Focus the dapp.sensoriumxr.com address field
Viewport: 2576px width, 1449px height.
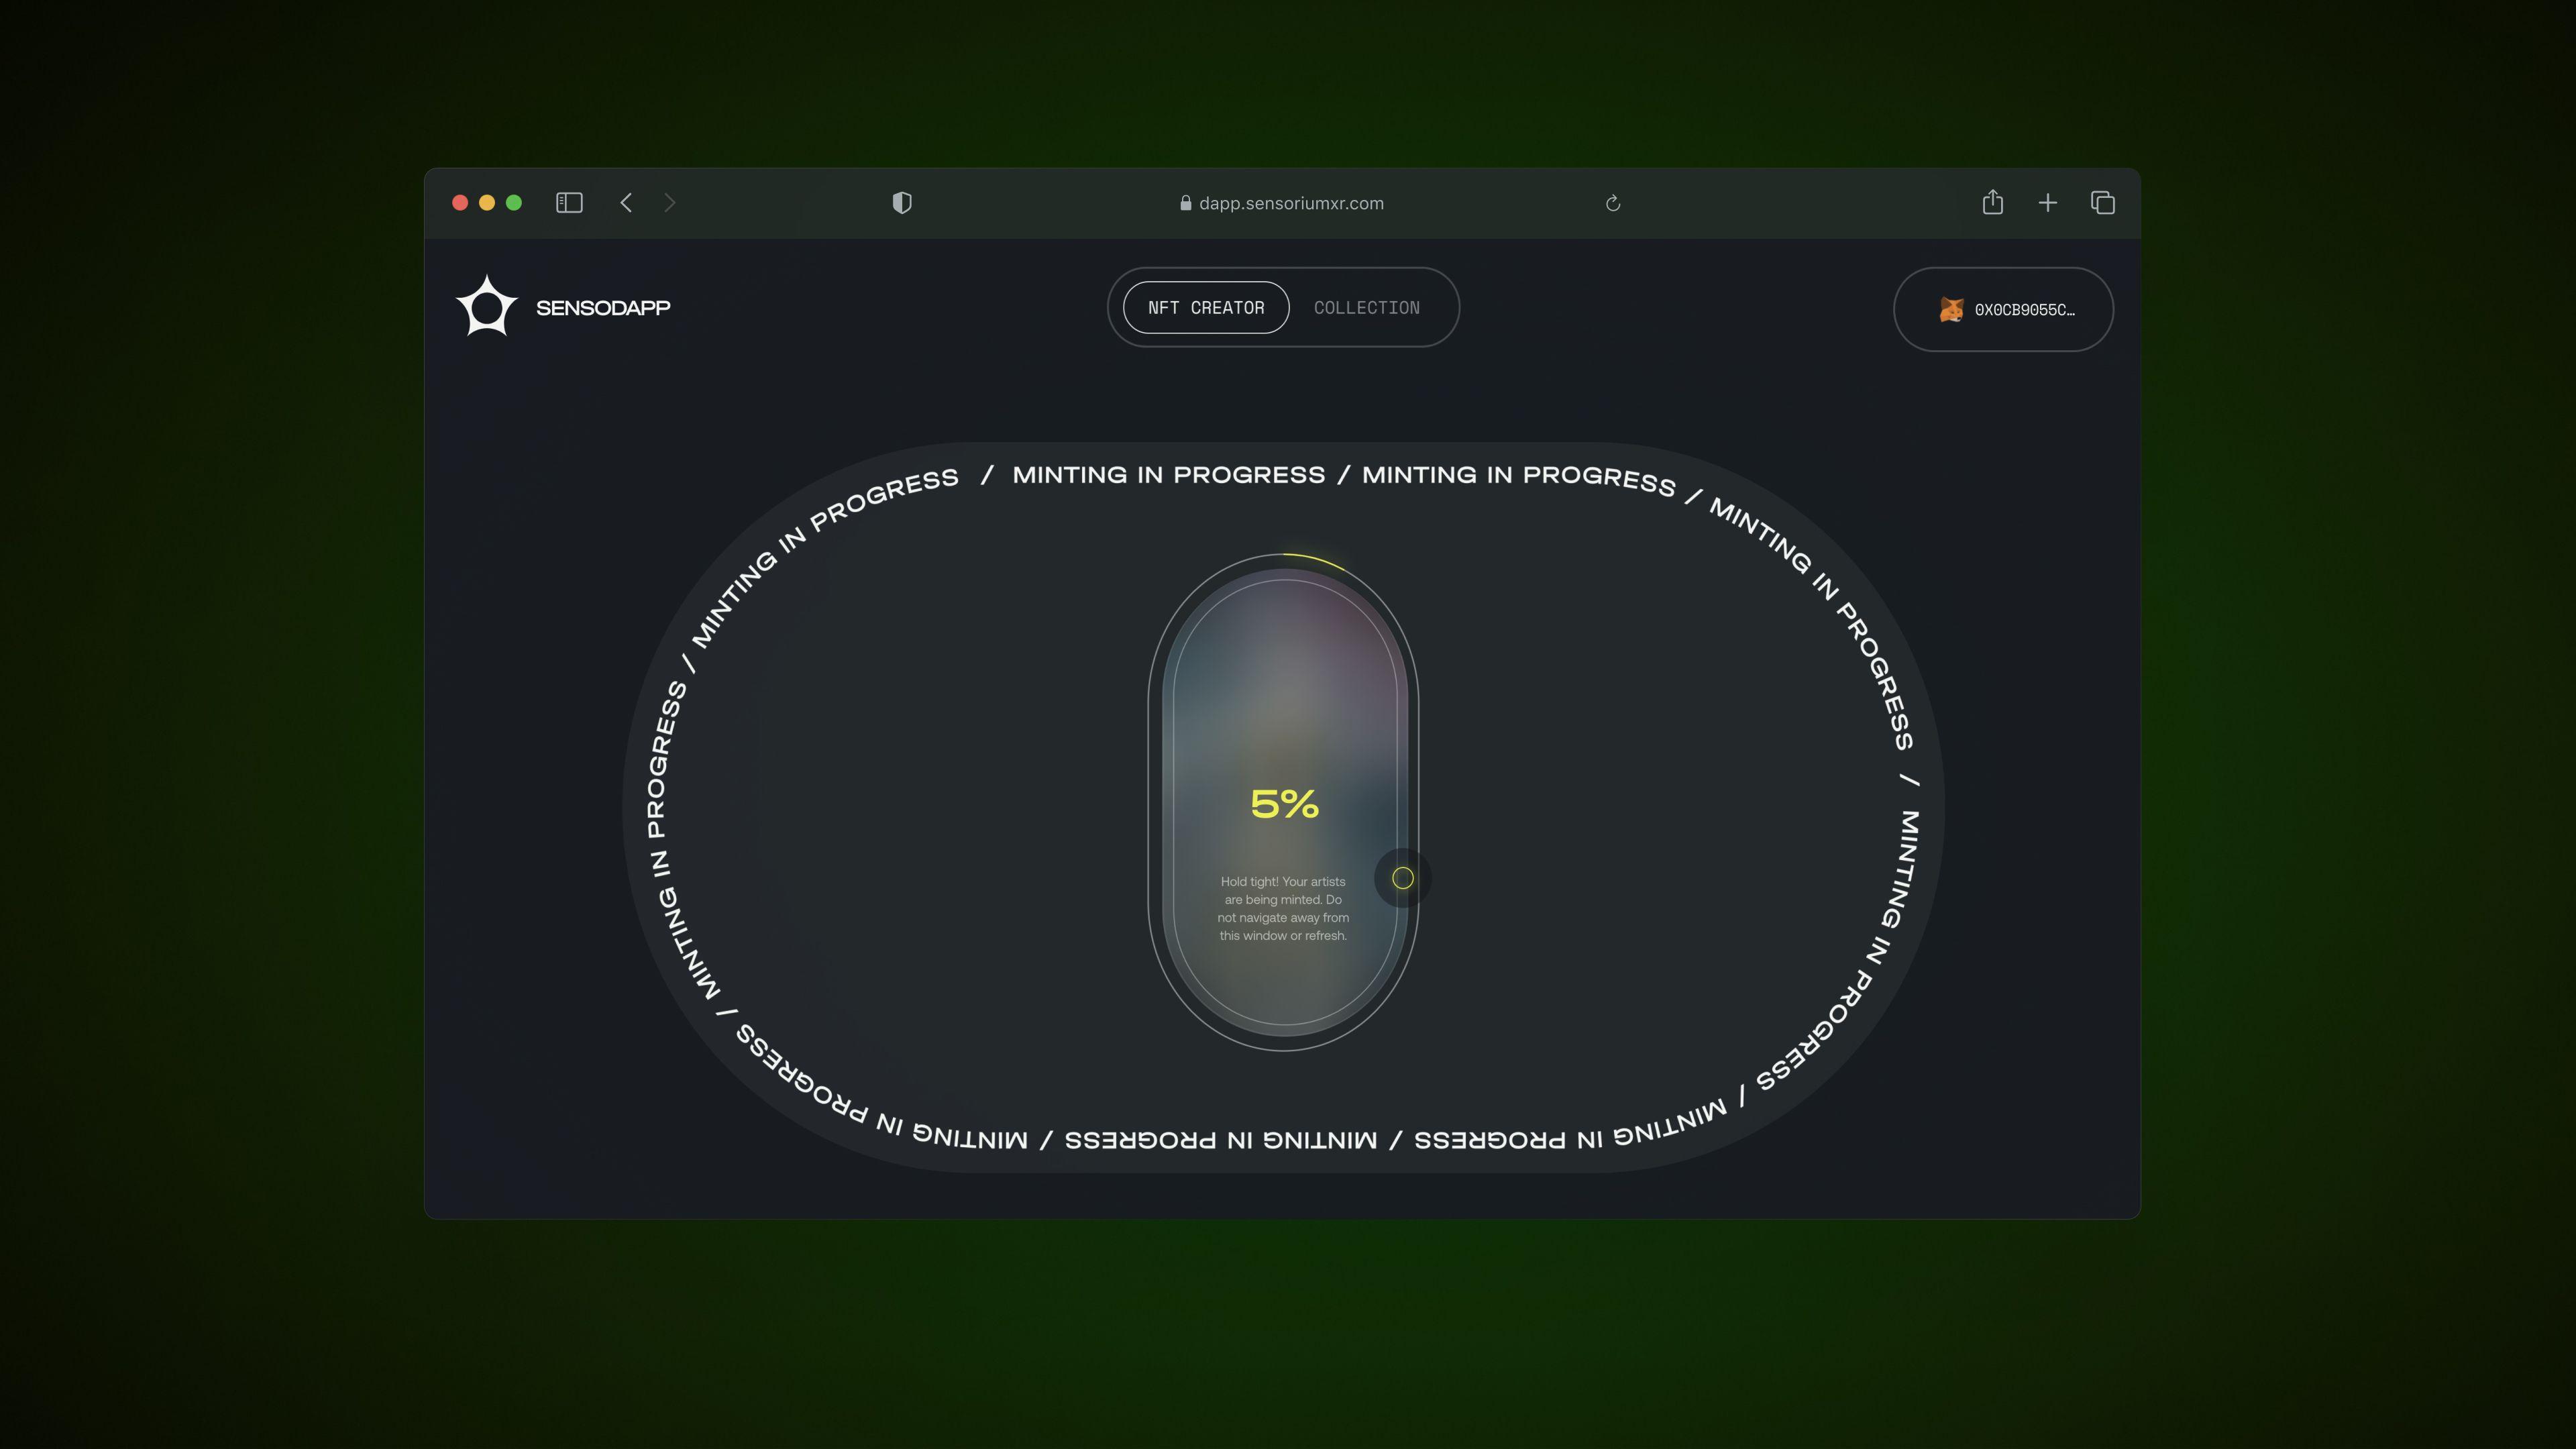1291,203
